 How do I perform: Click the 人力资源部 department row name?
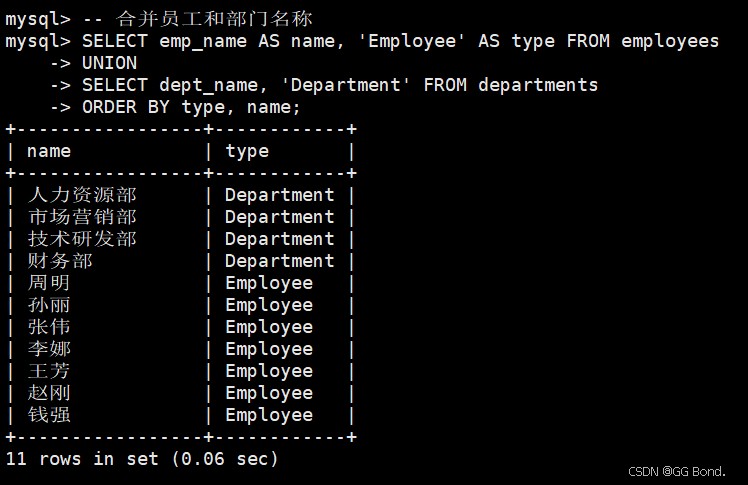[82, 195]
